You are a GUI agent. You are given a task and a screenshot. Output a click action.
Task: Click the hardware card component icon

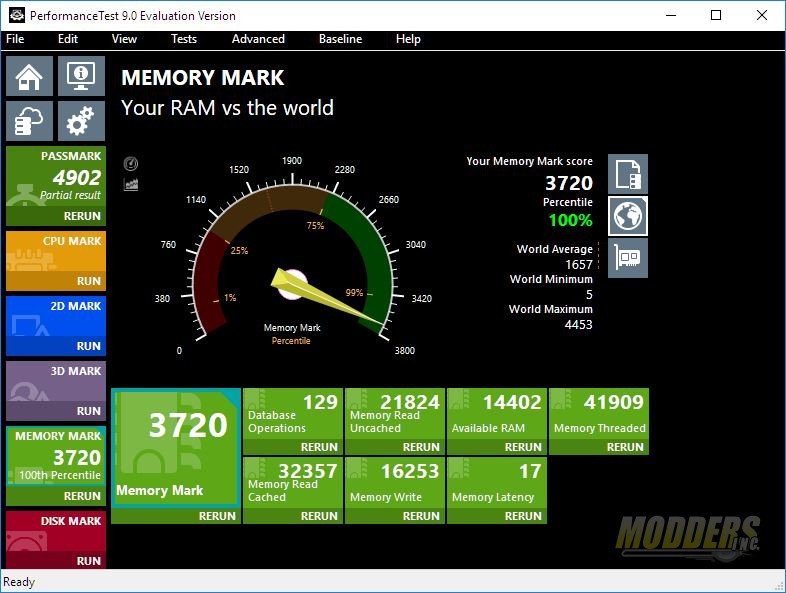pyautogui.click(x=628, y=258)
